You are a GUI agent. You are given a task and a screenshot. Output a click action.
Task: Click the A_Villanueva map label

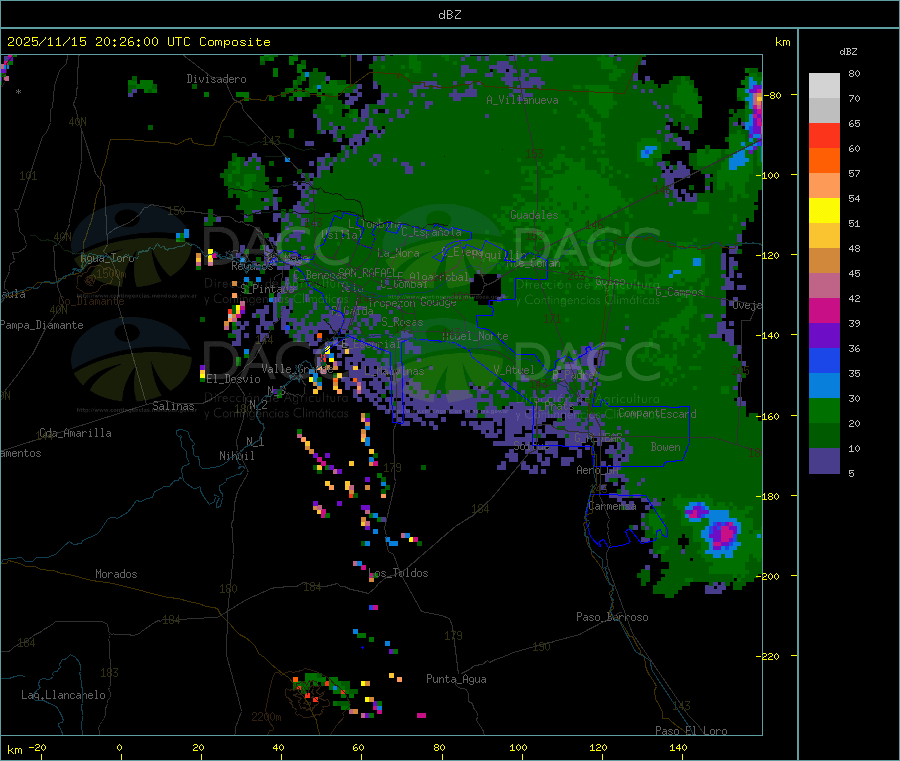point(522,100)
